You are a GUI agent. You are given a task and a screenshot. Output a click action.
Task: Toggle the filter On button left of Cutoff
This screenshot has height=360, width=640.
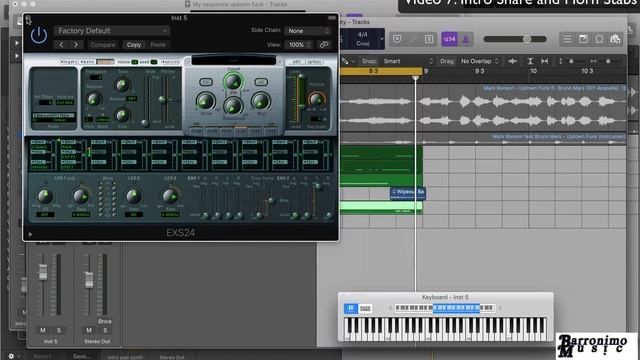206,82
